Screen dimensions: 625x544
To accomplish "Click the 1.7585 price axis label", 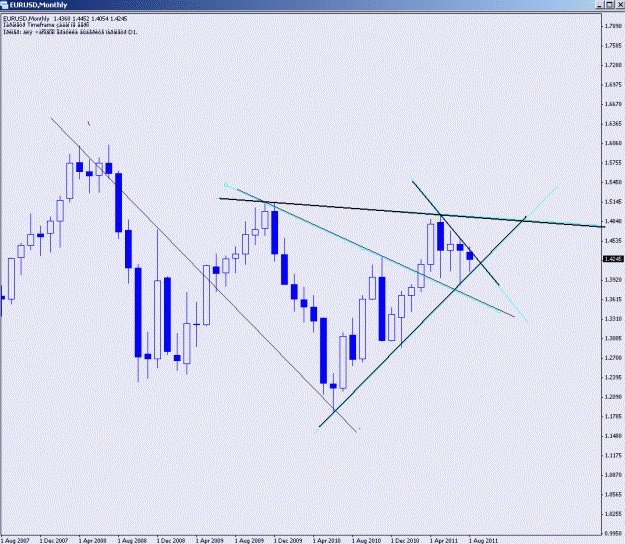I will (x=614, y=45).
